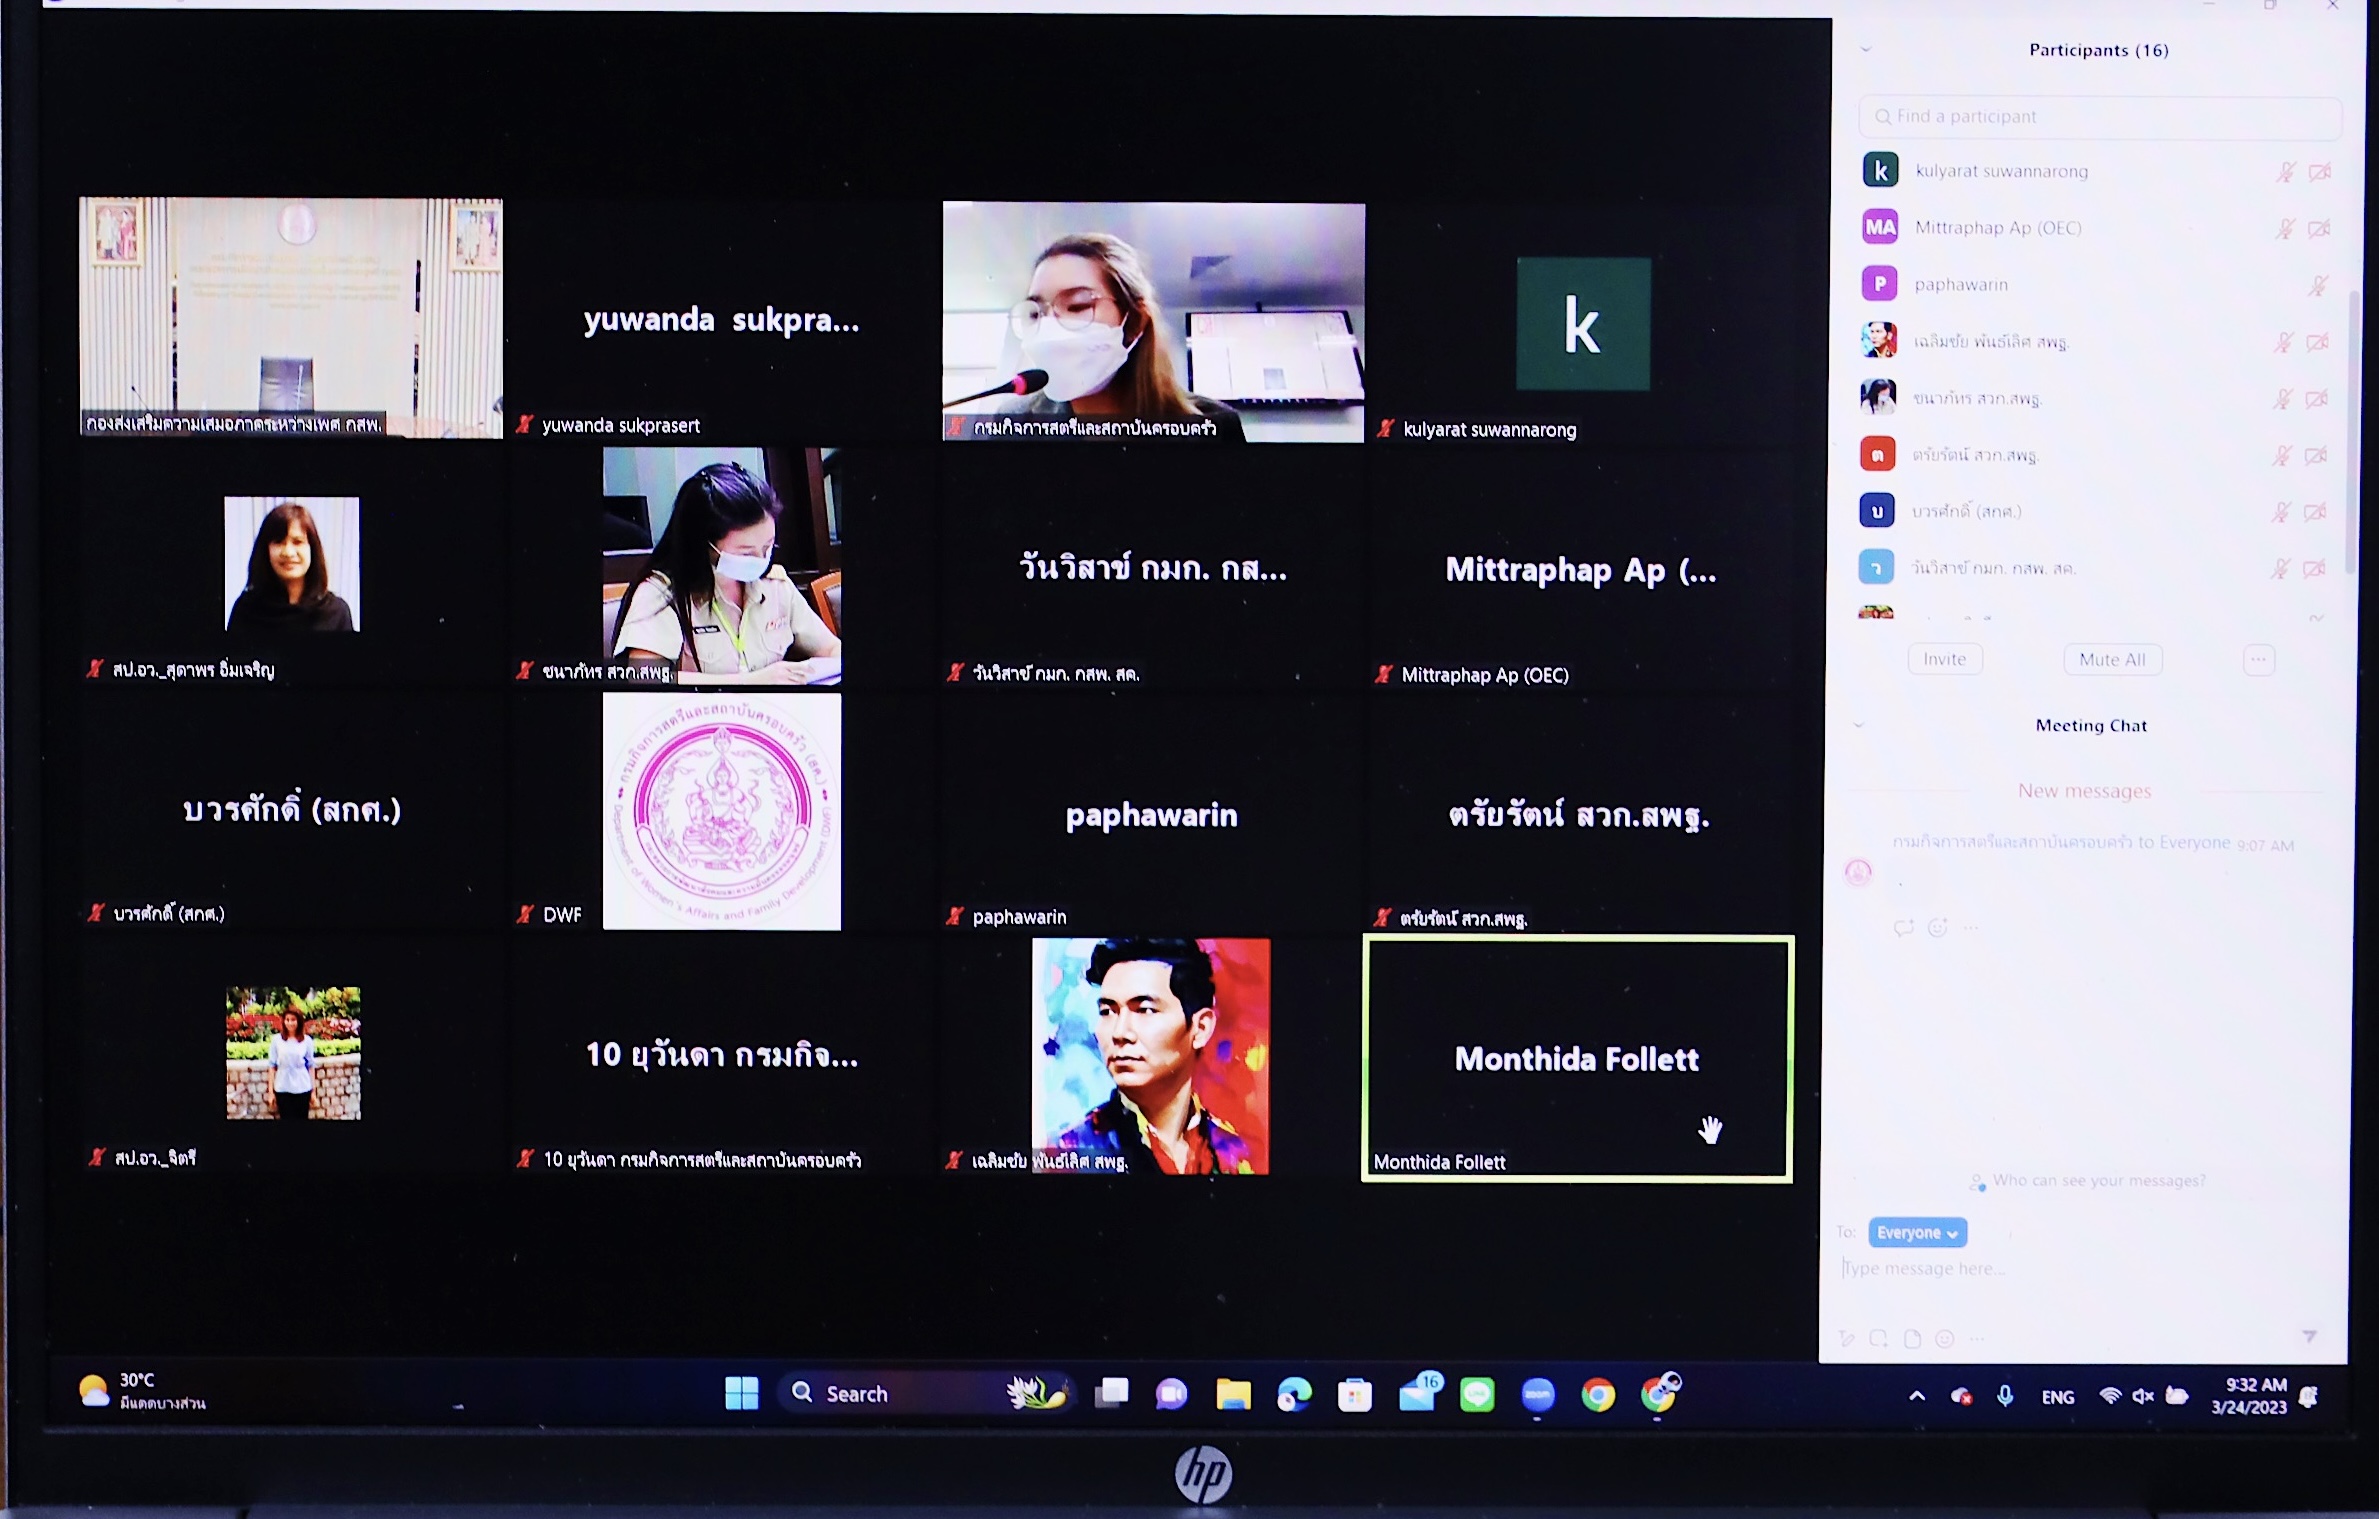The width and height of the screenshot is (2379, 1519).
Task: Click the Invite button
Action: click(x=1945, y=659)
